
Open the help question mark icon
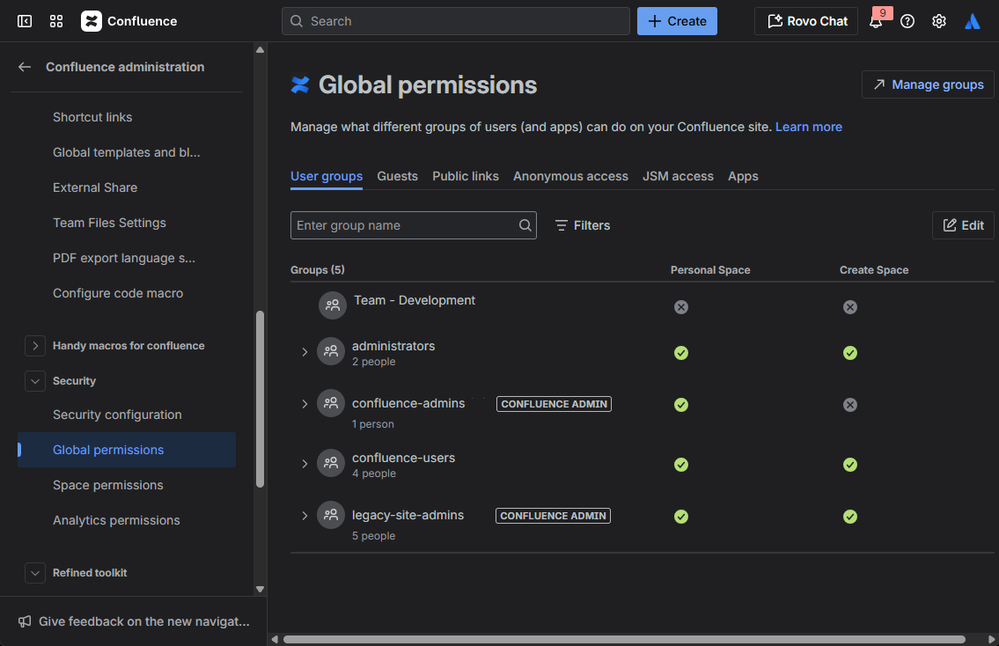click(x=907, y=21)
